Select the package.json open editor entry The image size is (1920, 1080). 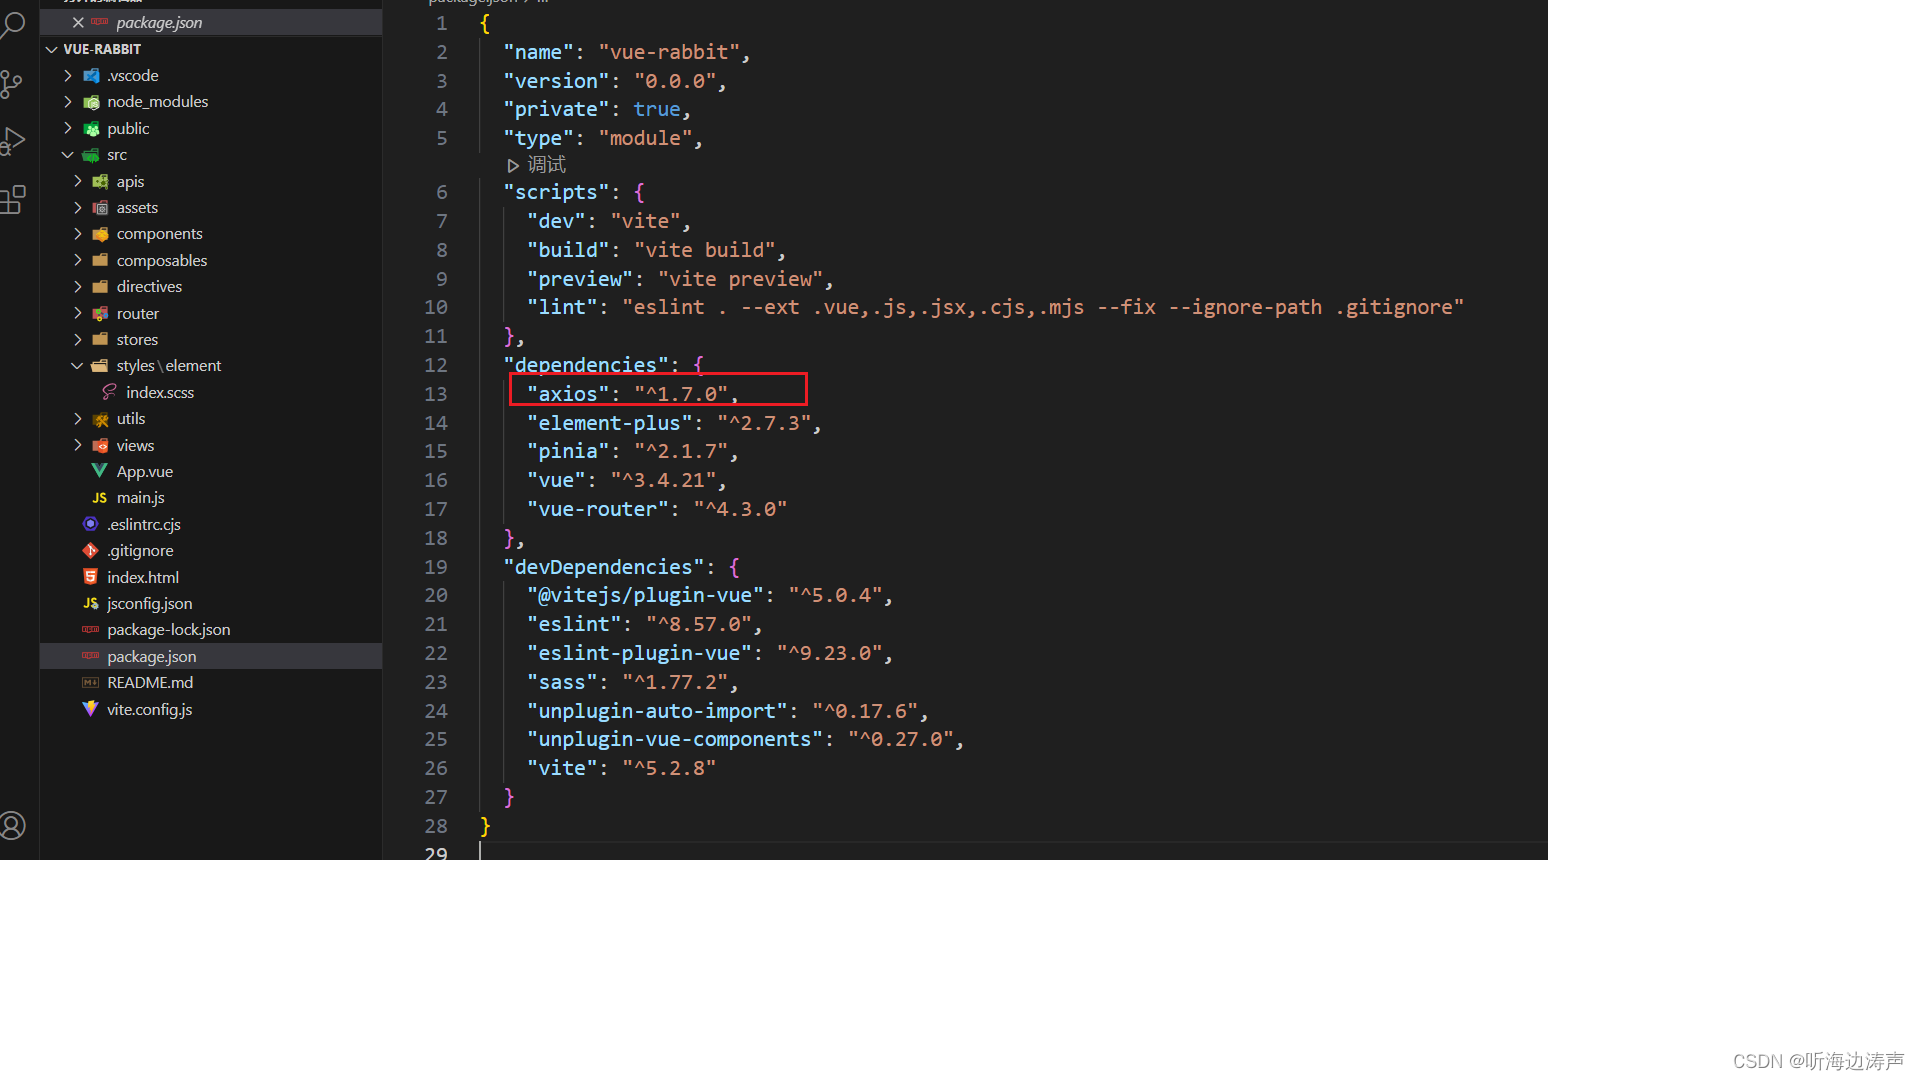click(x=159, y=22)
